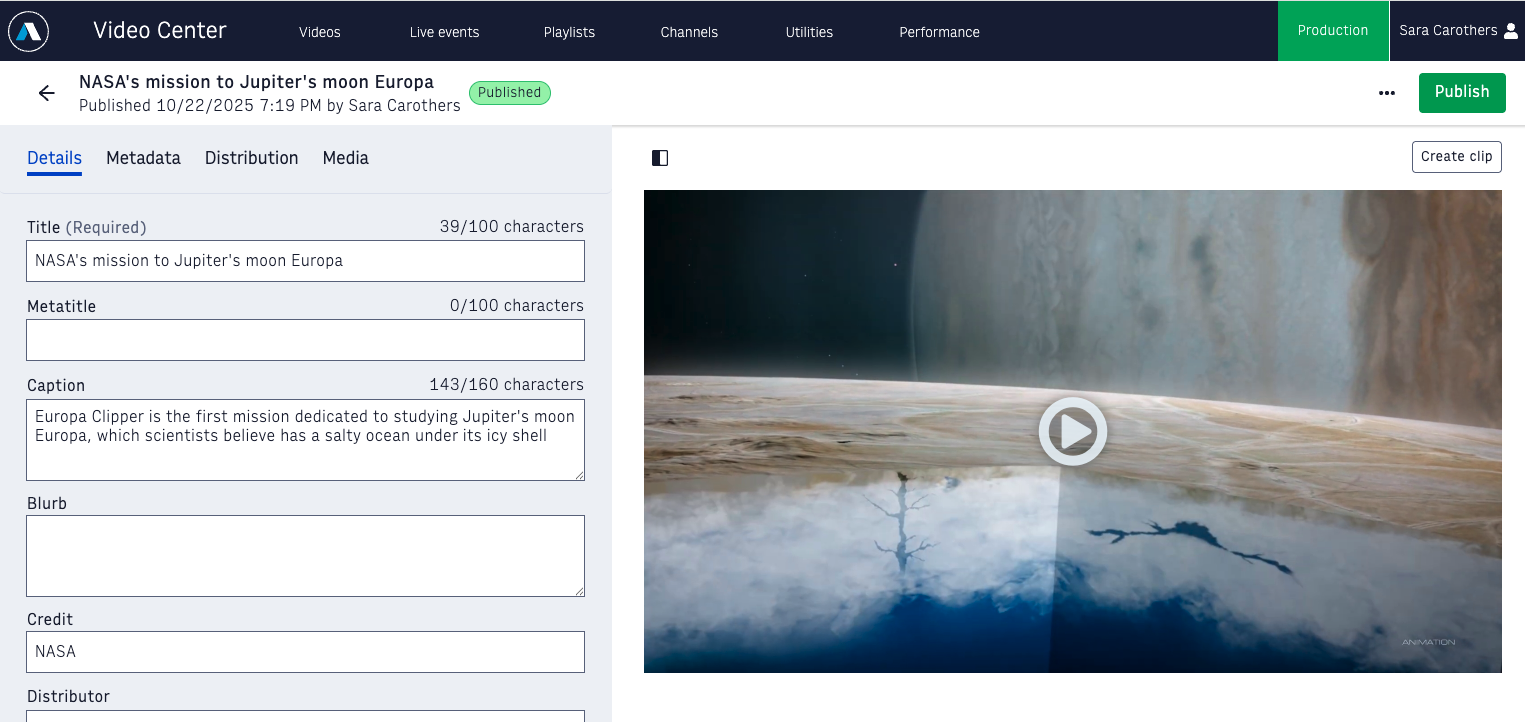Open the Live events menu
Viewport: 1525px width, 722px height.
point(444,32)
